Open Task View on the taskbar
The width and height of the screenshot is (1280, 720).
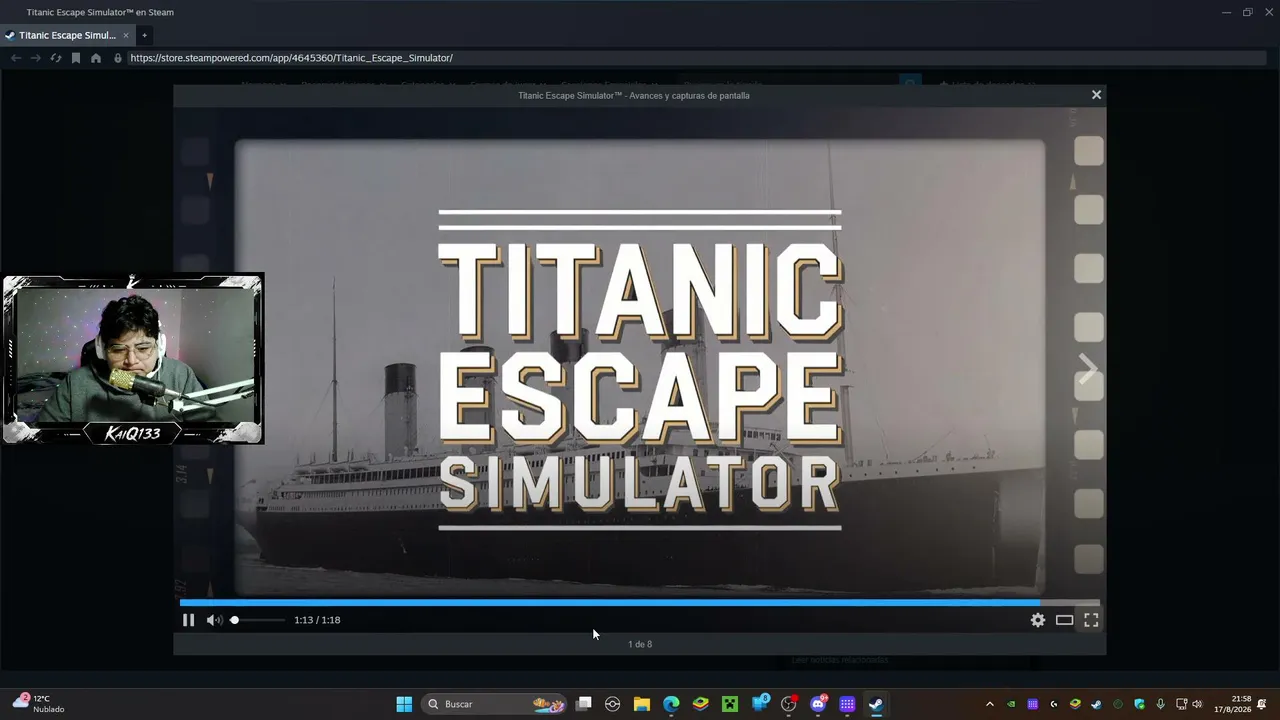[584, 704]
